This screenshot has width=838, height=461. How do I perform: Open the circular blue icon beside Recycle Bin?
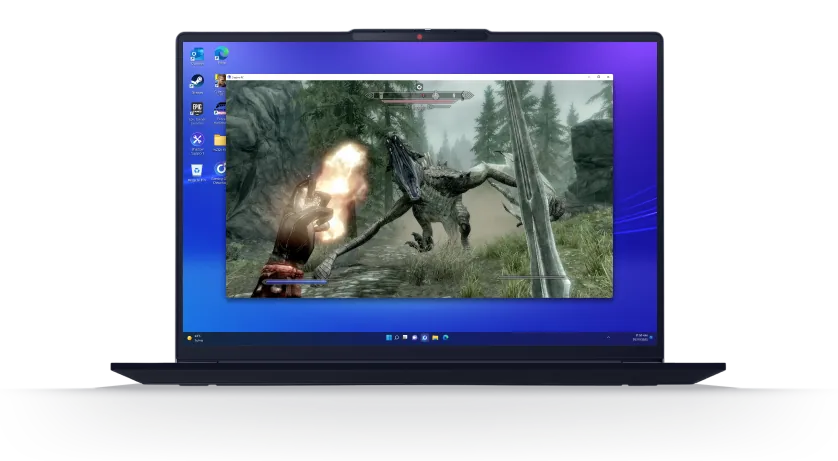220,173
